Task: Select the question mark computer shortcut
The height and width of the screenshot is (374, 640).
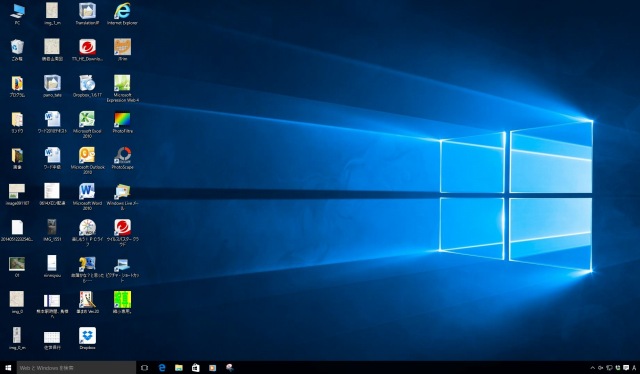Action: click(87, 269)
